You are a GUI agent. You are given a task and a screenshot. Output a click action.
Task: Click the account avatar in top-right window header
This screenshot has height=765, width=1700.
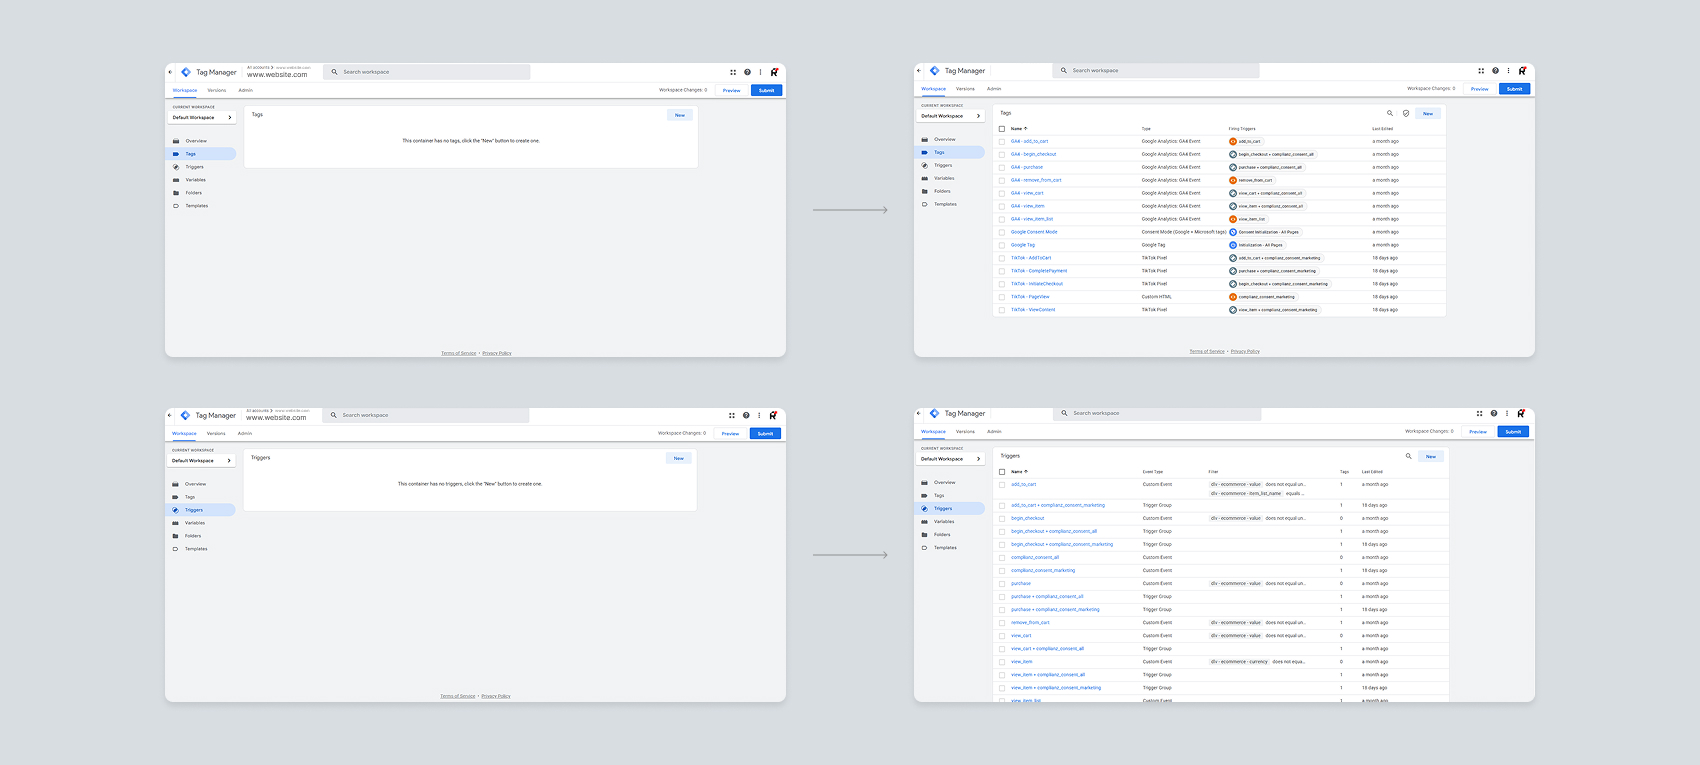pyautogui.click(x=1522, y=71)
